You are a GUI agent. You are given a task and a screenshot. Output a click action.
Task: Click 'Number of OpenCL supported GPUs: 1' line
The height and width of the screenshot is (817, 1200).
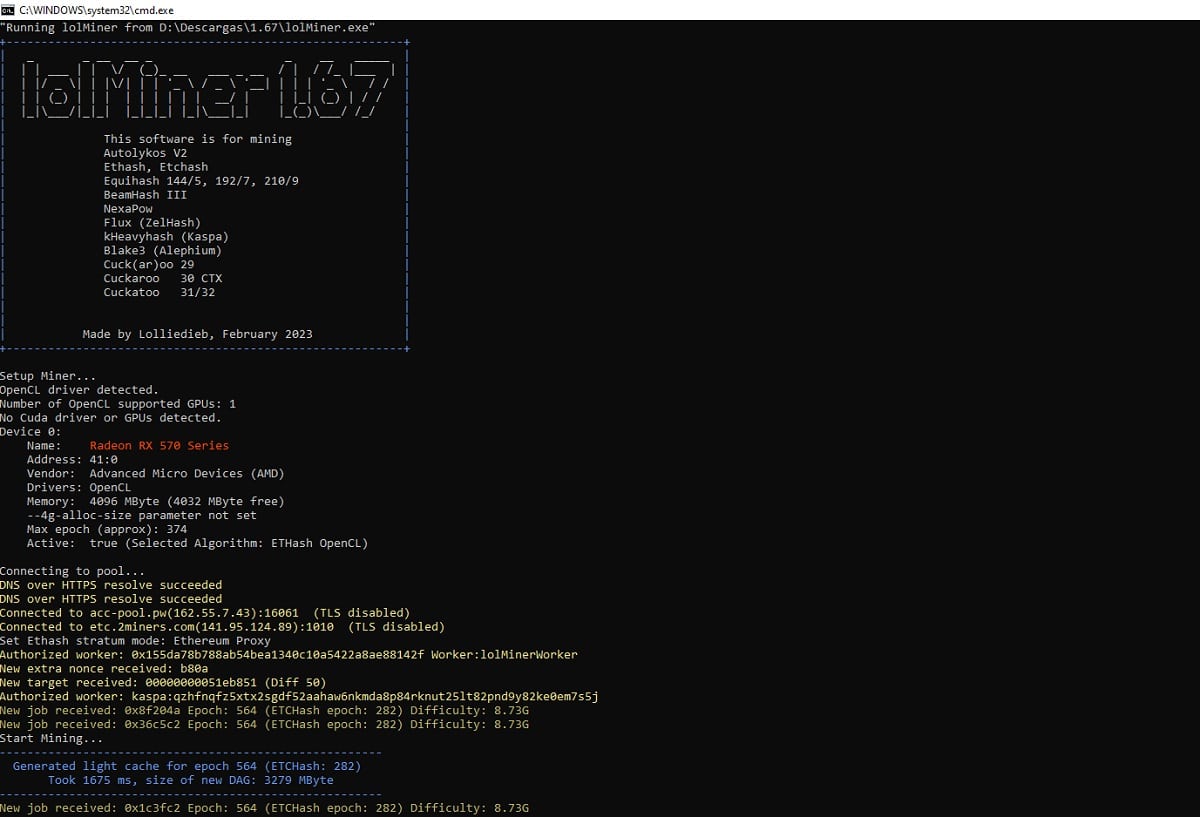tap(118, 404)
